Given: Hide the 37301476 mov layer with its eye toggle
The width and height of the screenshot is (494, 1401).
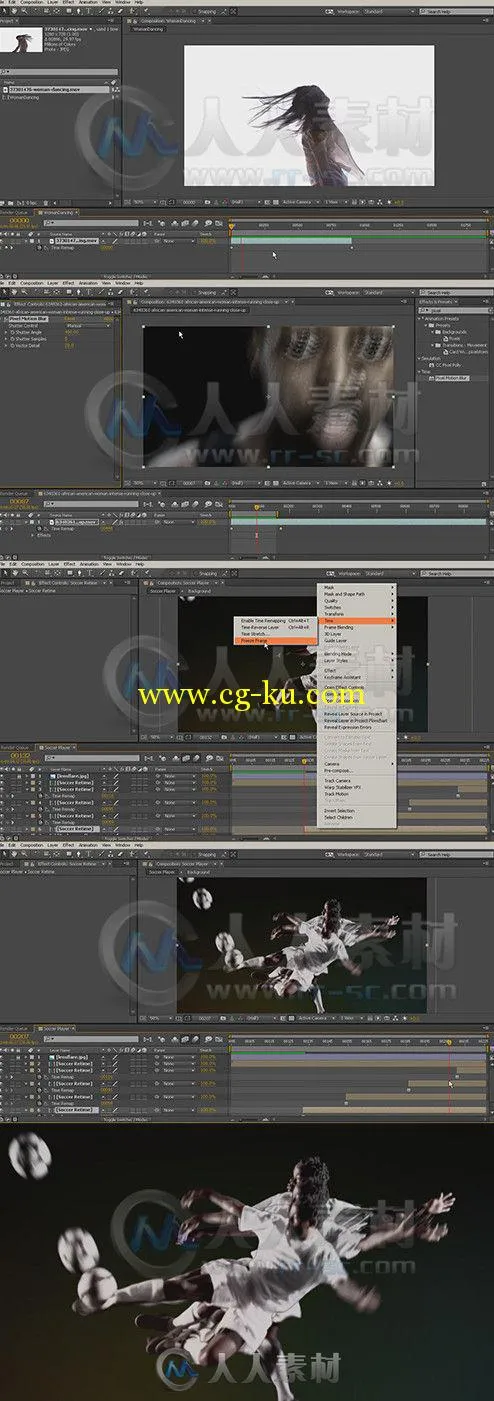Looking at the screenshot, I should (x=4, y=241).
